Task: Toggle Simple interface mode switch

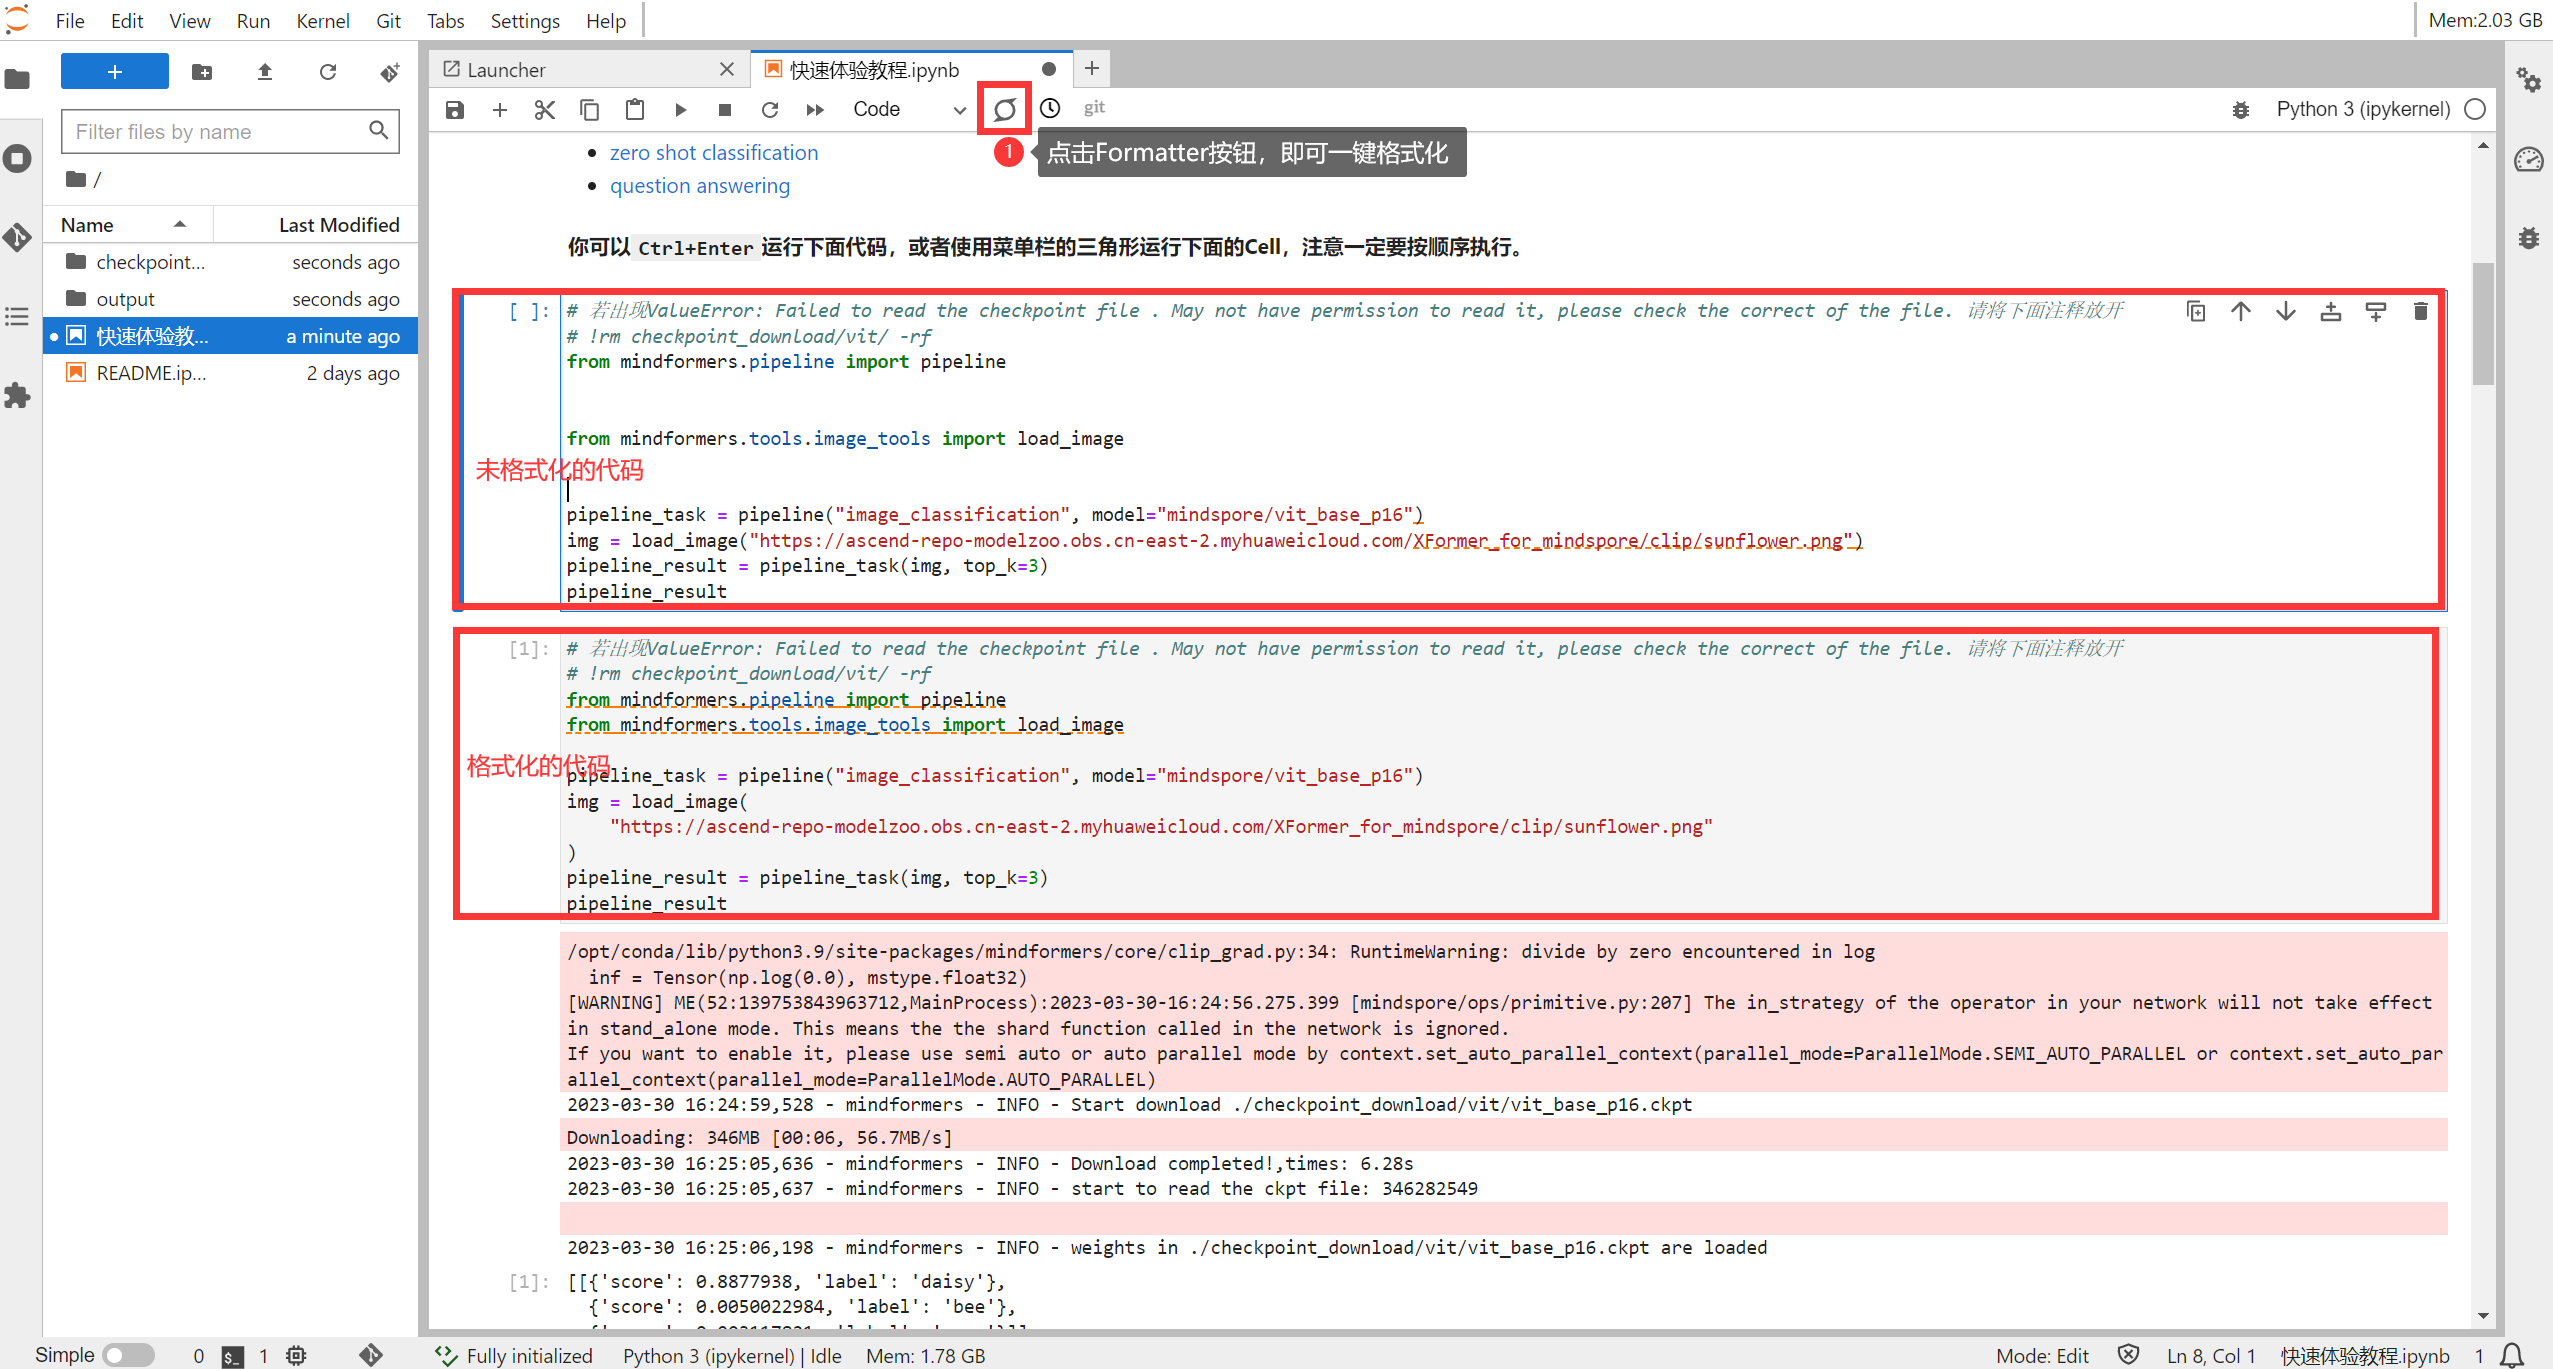Action: click(128, 1355)
